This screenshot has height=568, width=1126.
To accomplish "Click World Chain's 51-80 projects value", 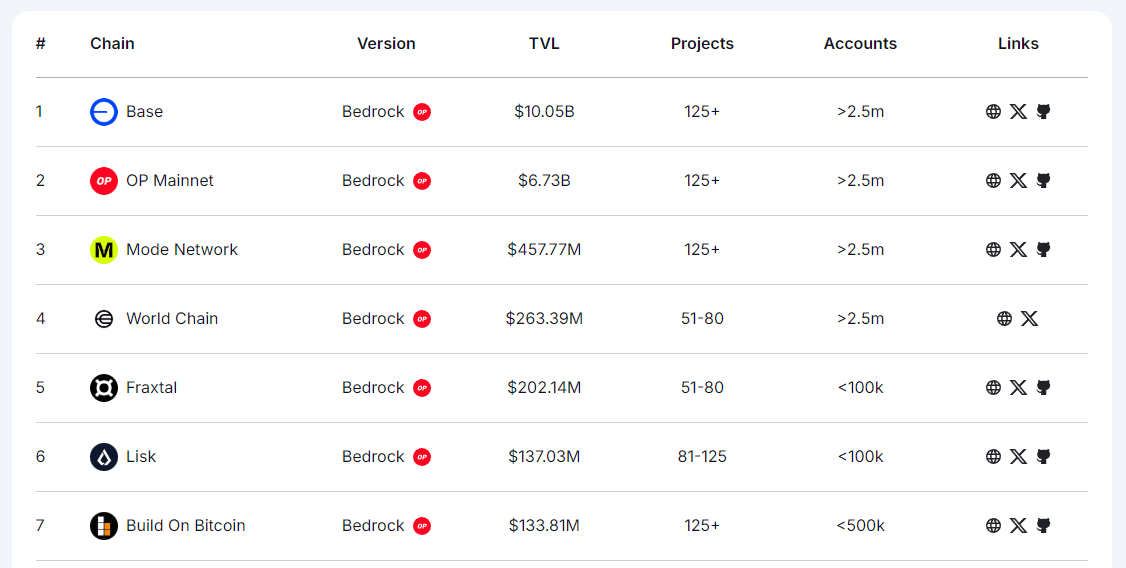I will [702, 318].
